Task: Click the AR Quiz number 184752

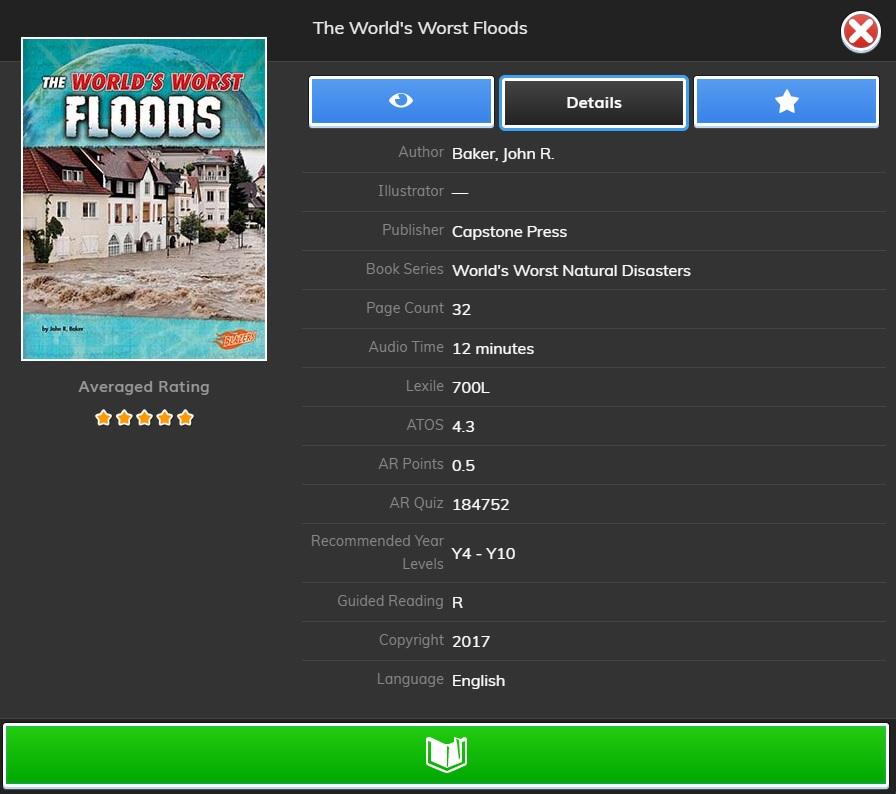Action: [x=481, y=505]
